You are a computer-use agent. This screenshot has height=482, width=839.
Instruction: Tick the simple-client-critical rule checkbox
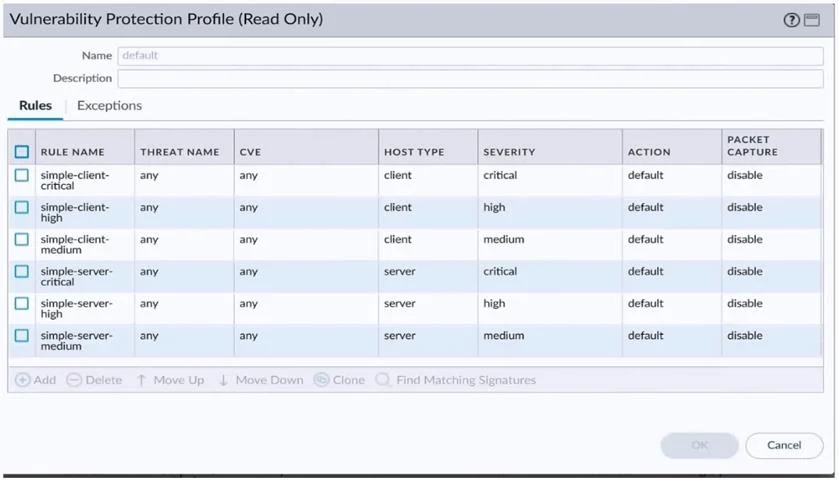click(x=22, y=175)
